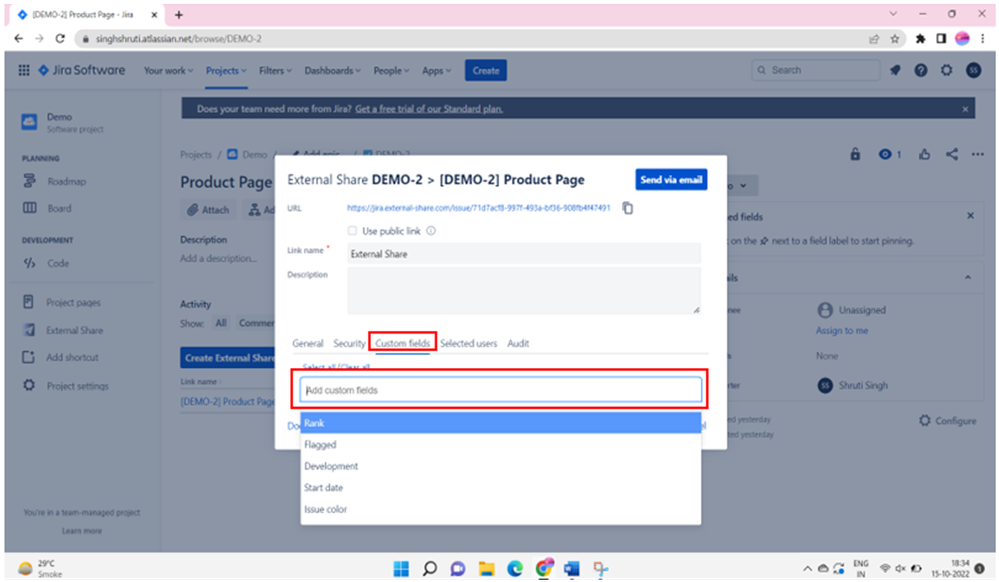The image size is (999, 582).
Task: Expand the Apps dropdown
Action: coord(436,71)
